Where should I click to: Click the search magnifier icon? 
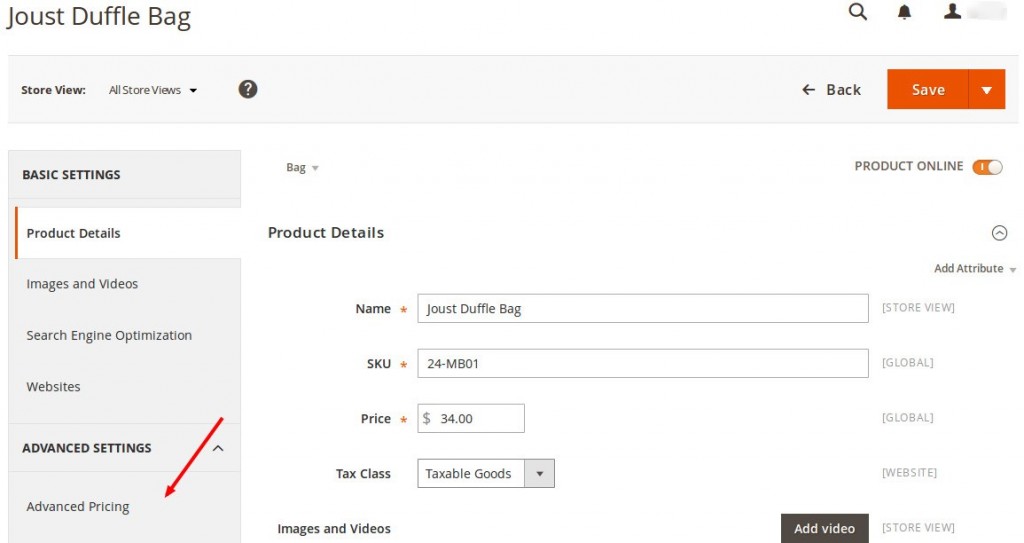click(x=857, y=12)
